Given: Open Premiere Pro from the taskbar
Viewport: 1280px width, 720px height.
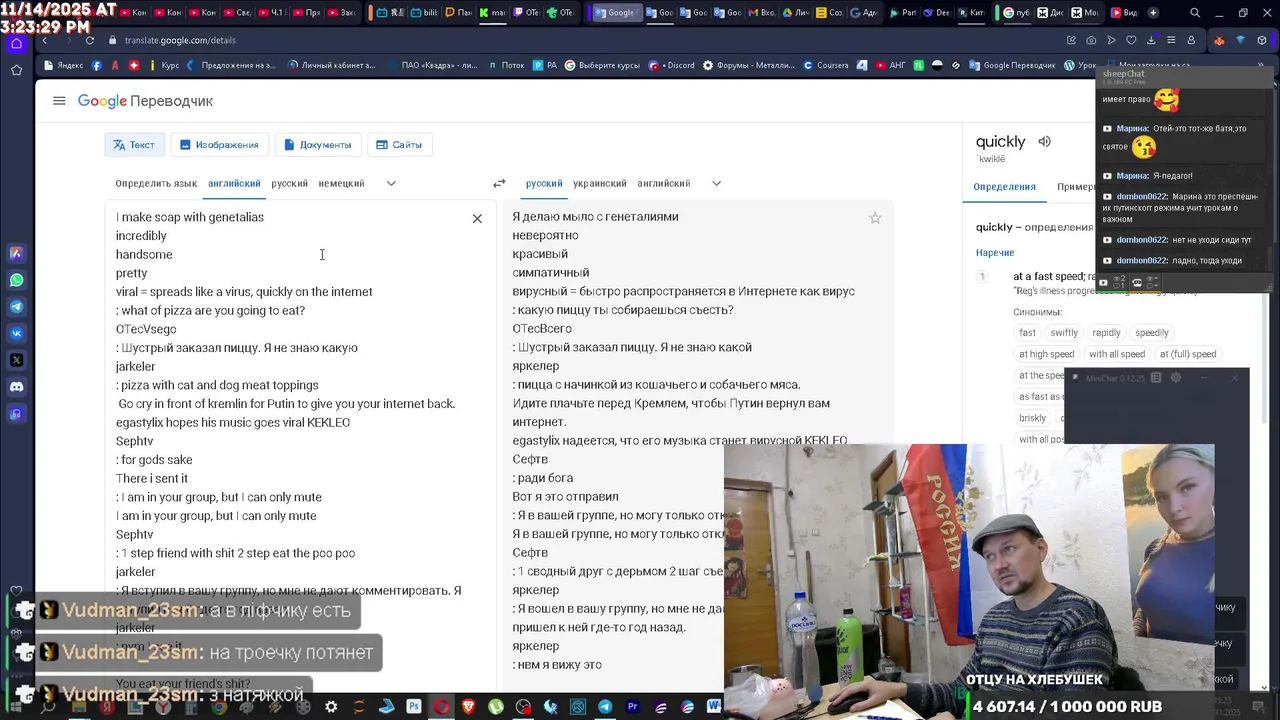Looking at the screenshot, I should (632, 707).
